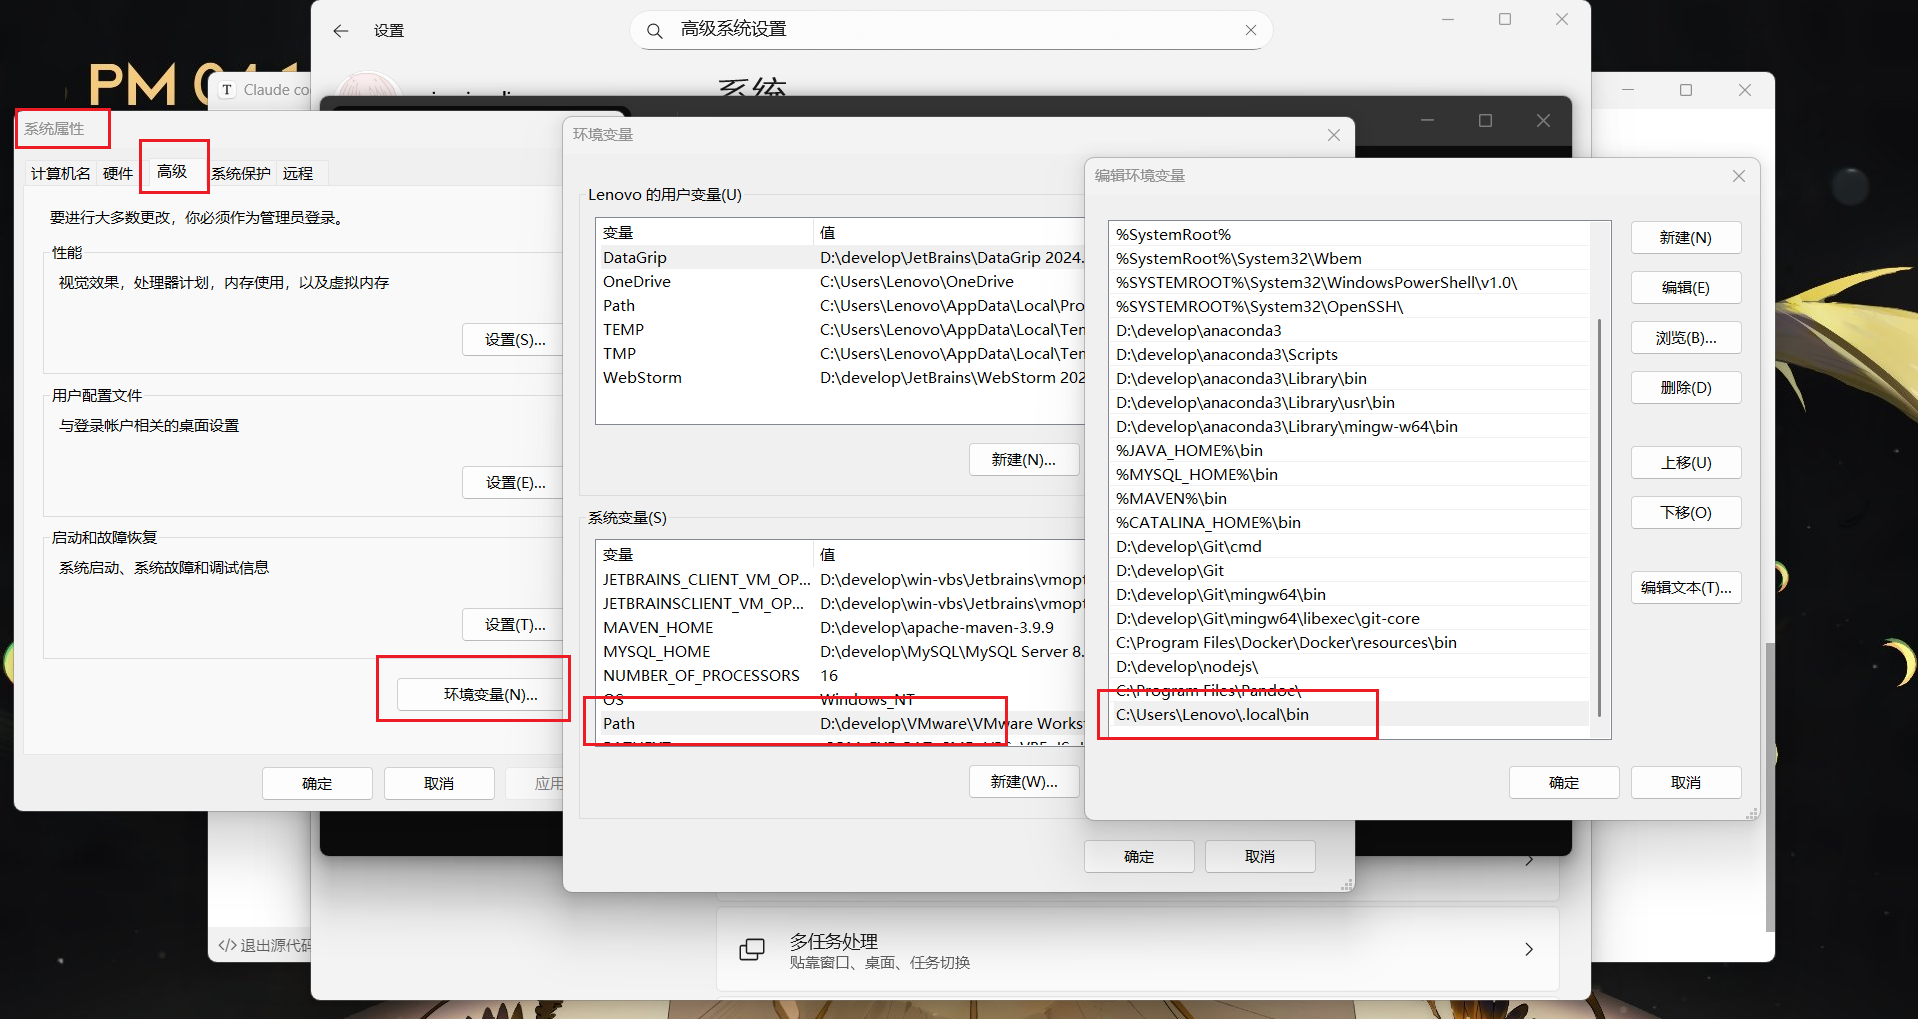Select the C:\Users\Lenovo\.local\bin entry
This screenshot has width=1918, height=1019.
(x=1349, y=715)
